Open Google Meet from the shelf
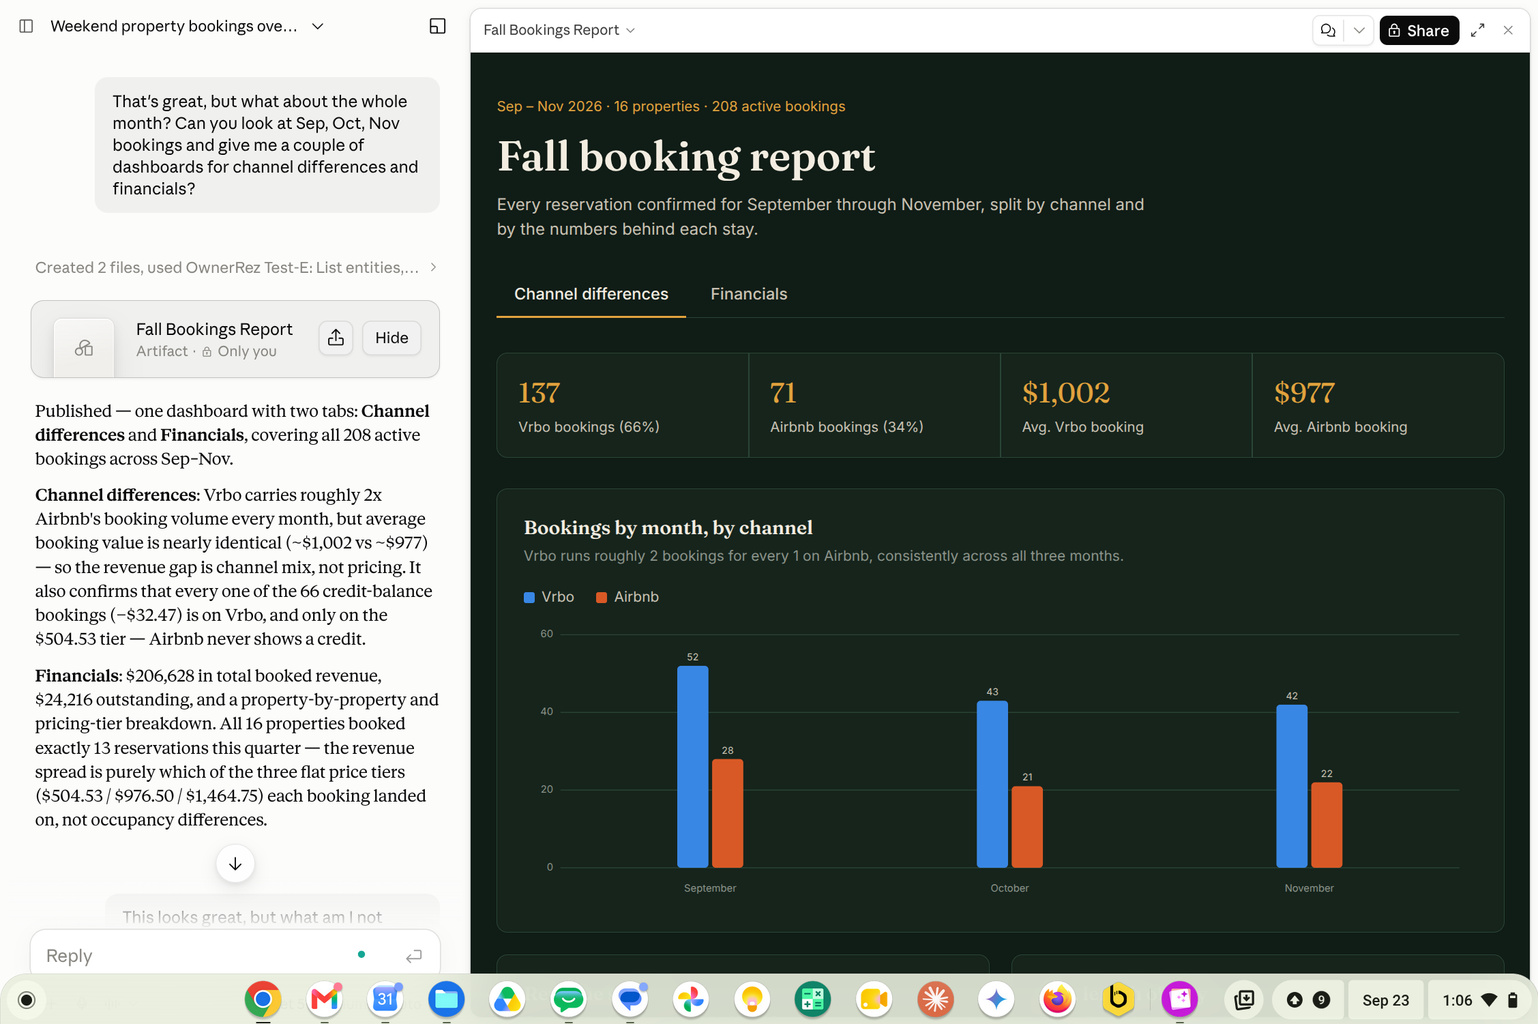 click(874, 999)
